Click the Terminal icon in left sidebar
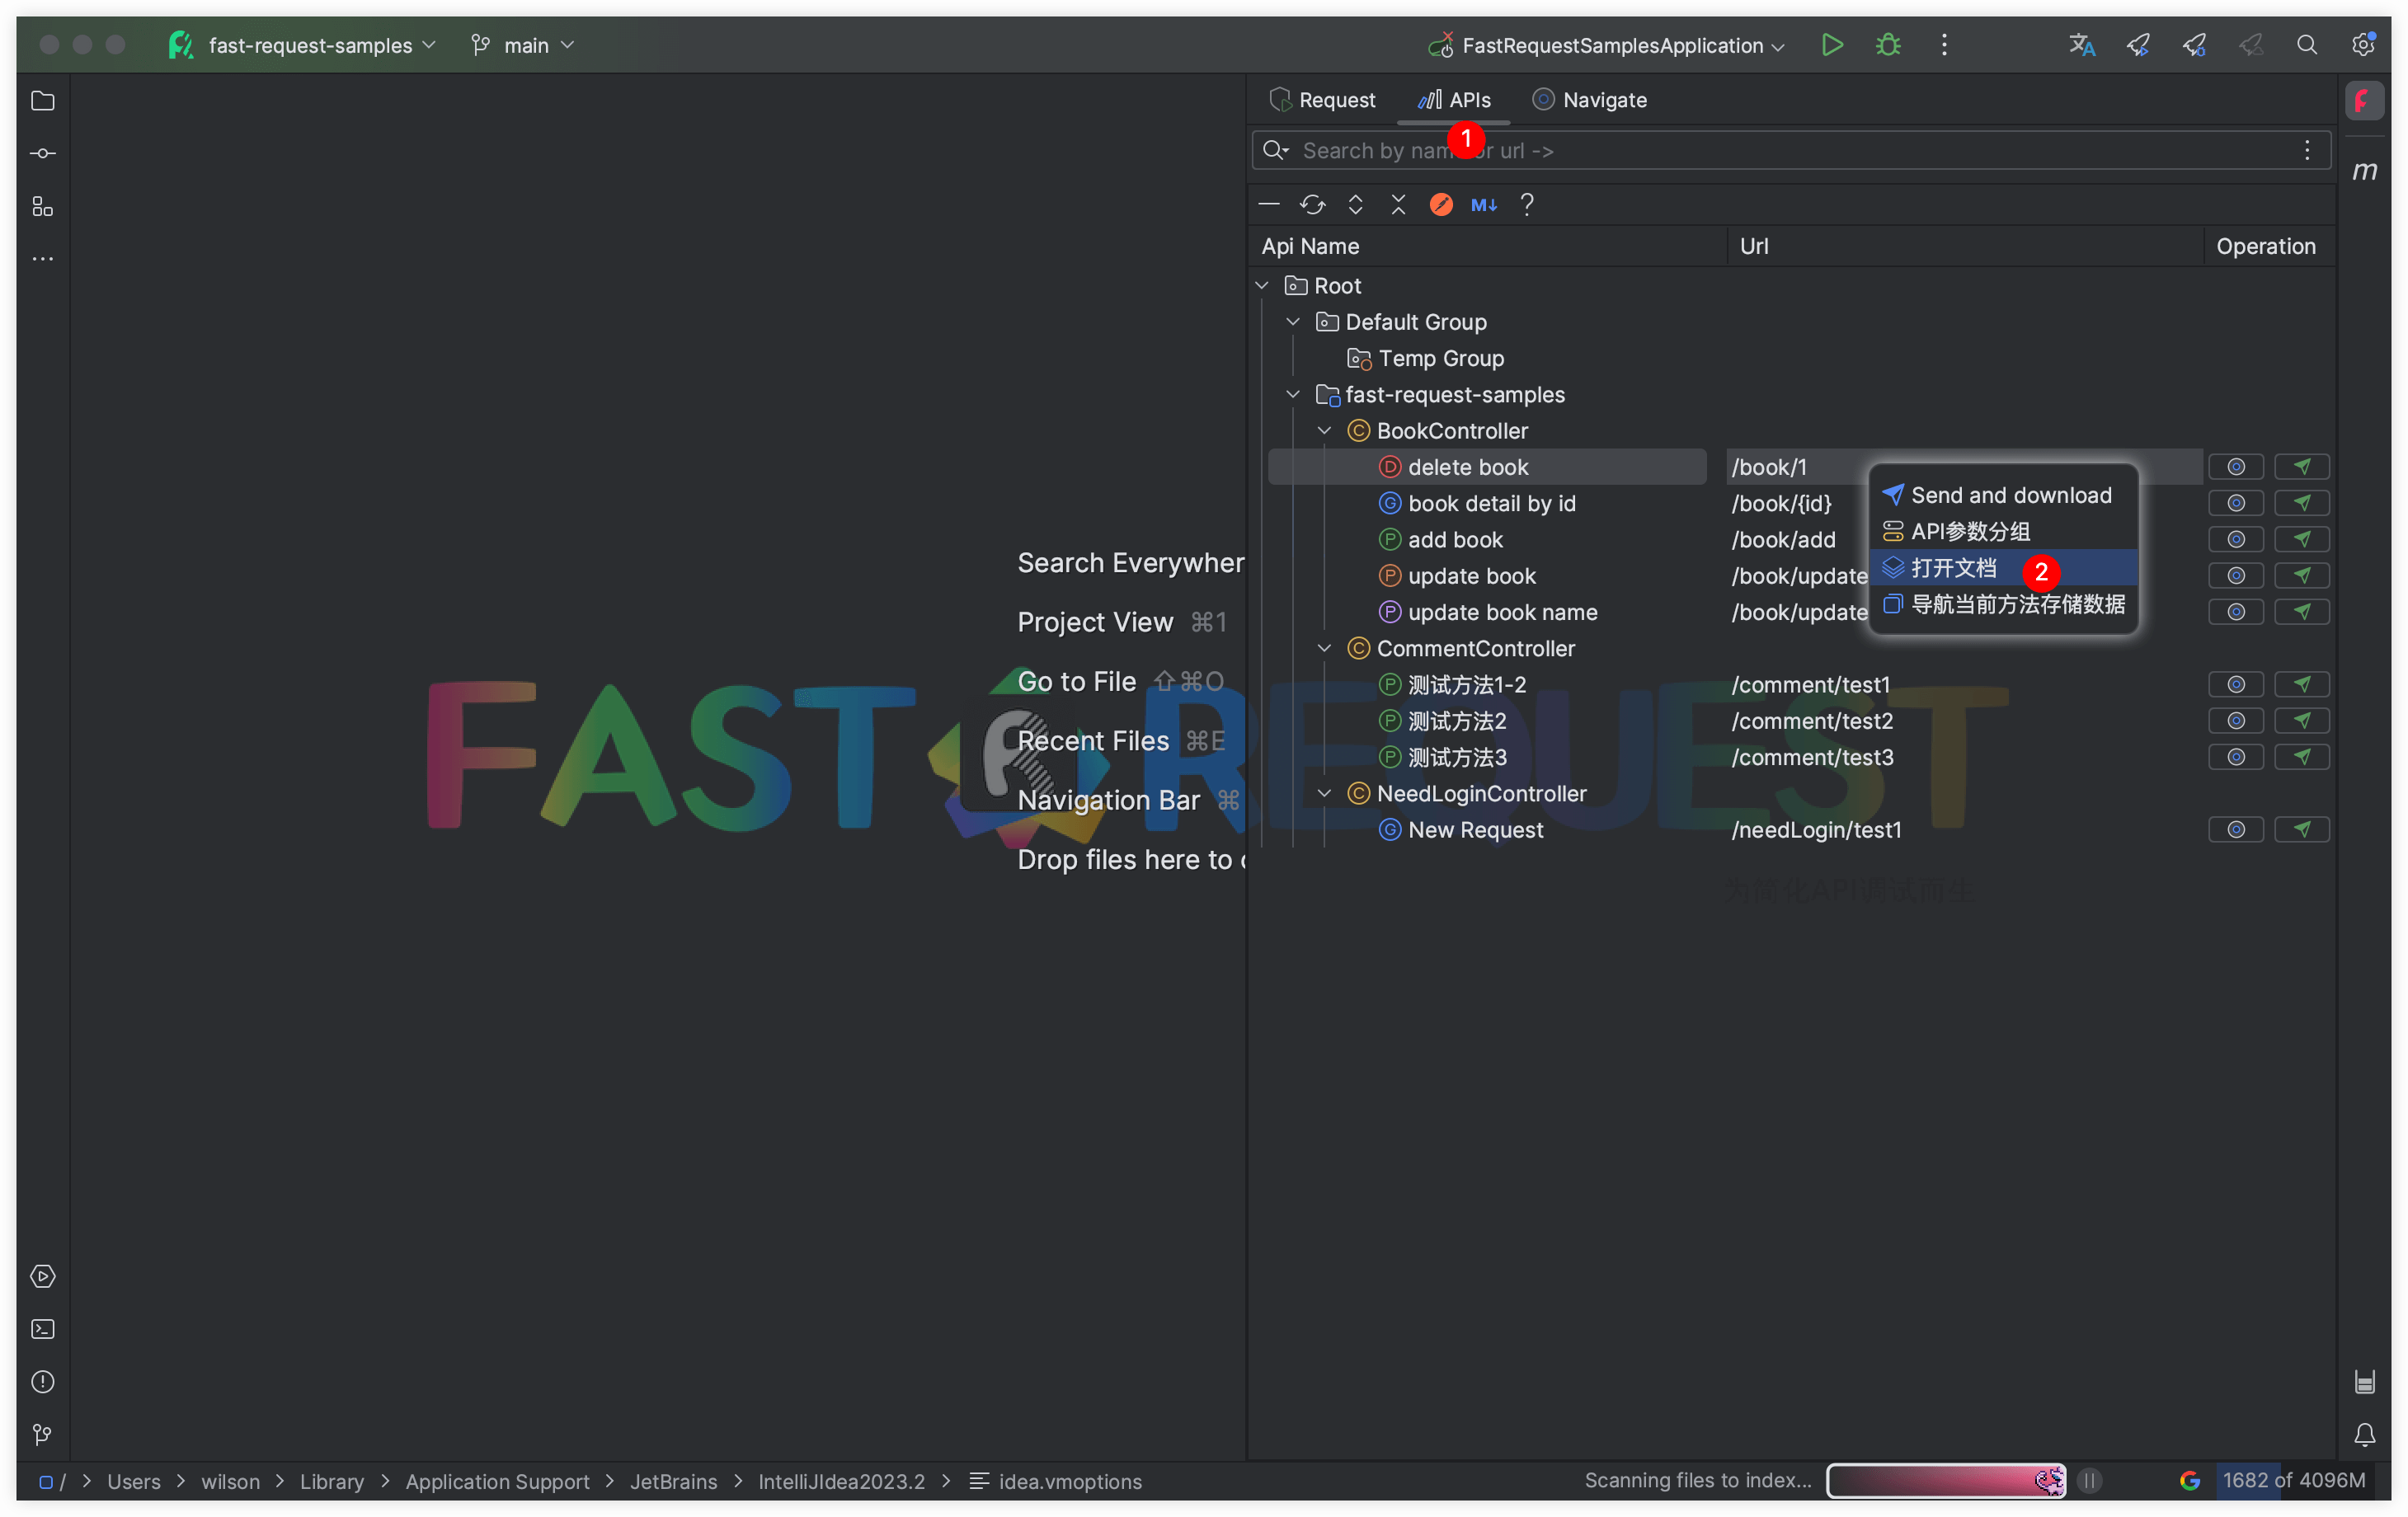The image size is (2408, 1517). (x=42, y=1329)
